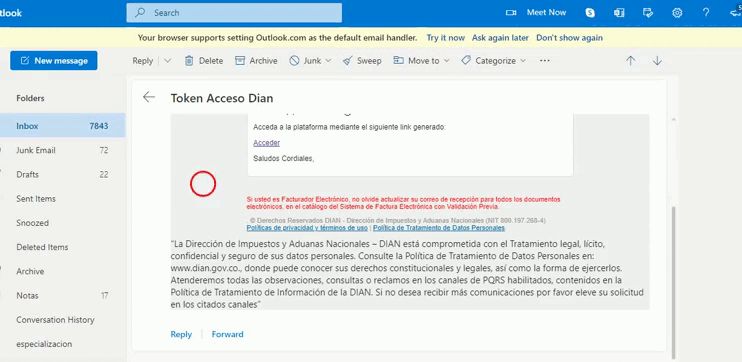Viewport: 742px width, 362px height.
Task: Go back using the left arrow icon
Action: click(149, 97)
